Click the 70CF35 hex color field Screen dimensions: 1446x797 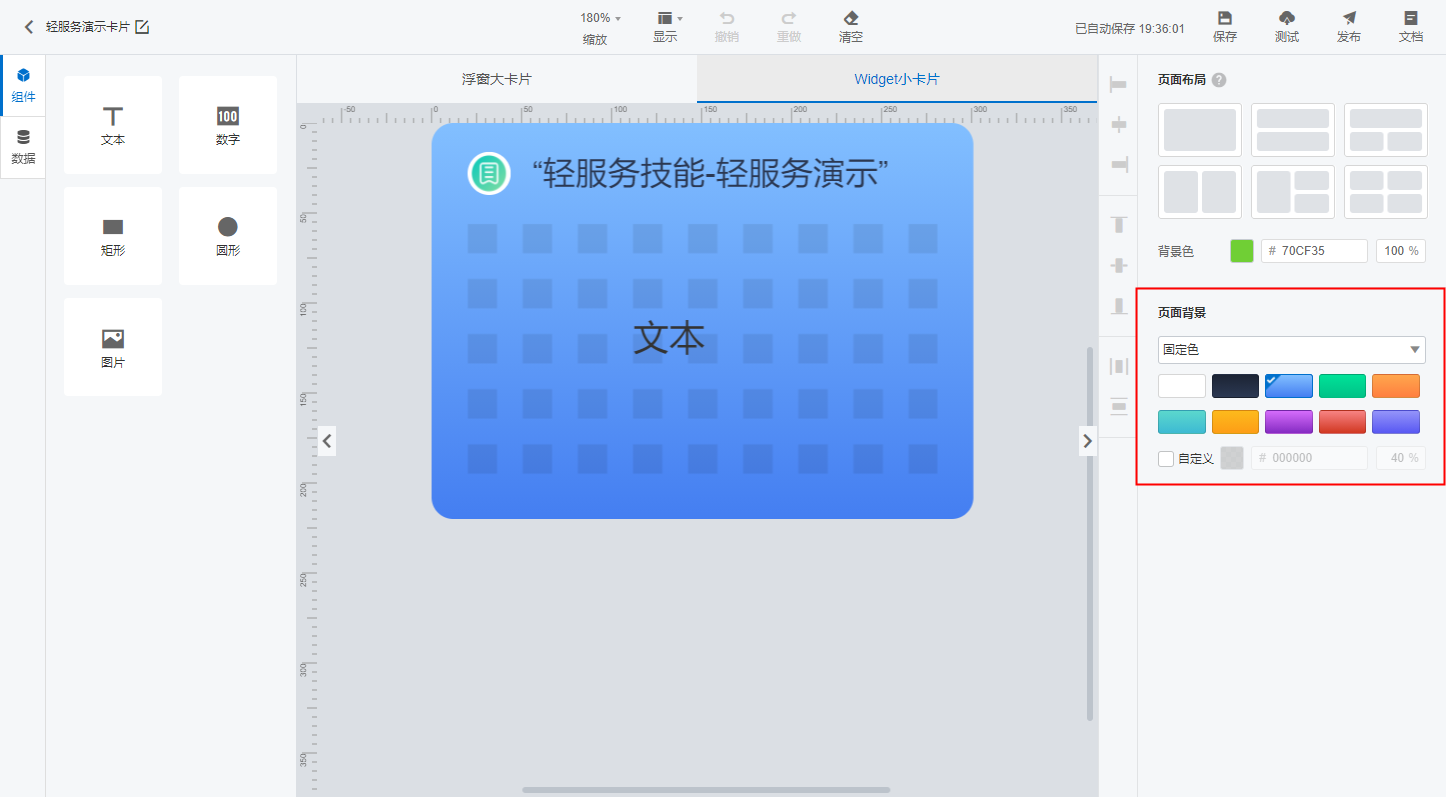coord(1314,251)
